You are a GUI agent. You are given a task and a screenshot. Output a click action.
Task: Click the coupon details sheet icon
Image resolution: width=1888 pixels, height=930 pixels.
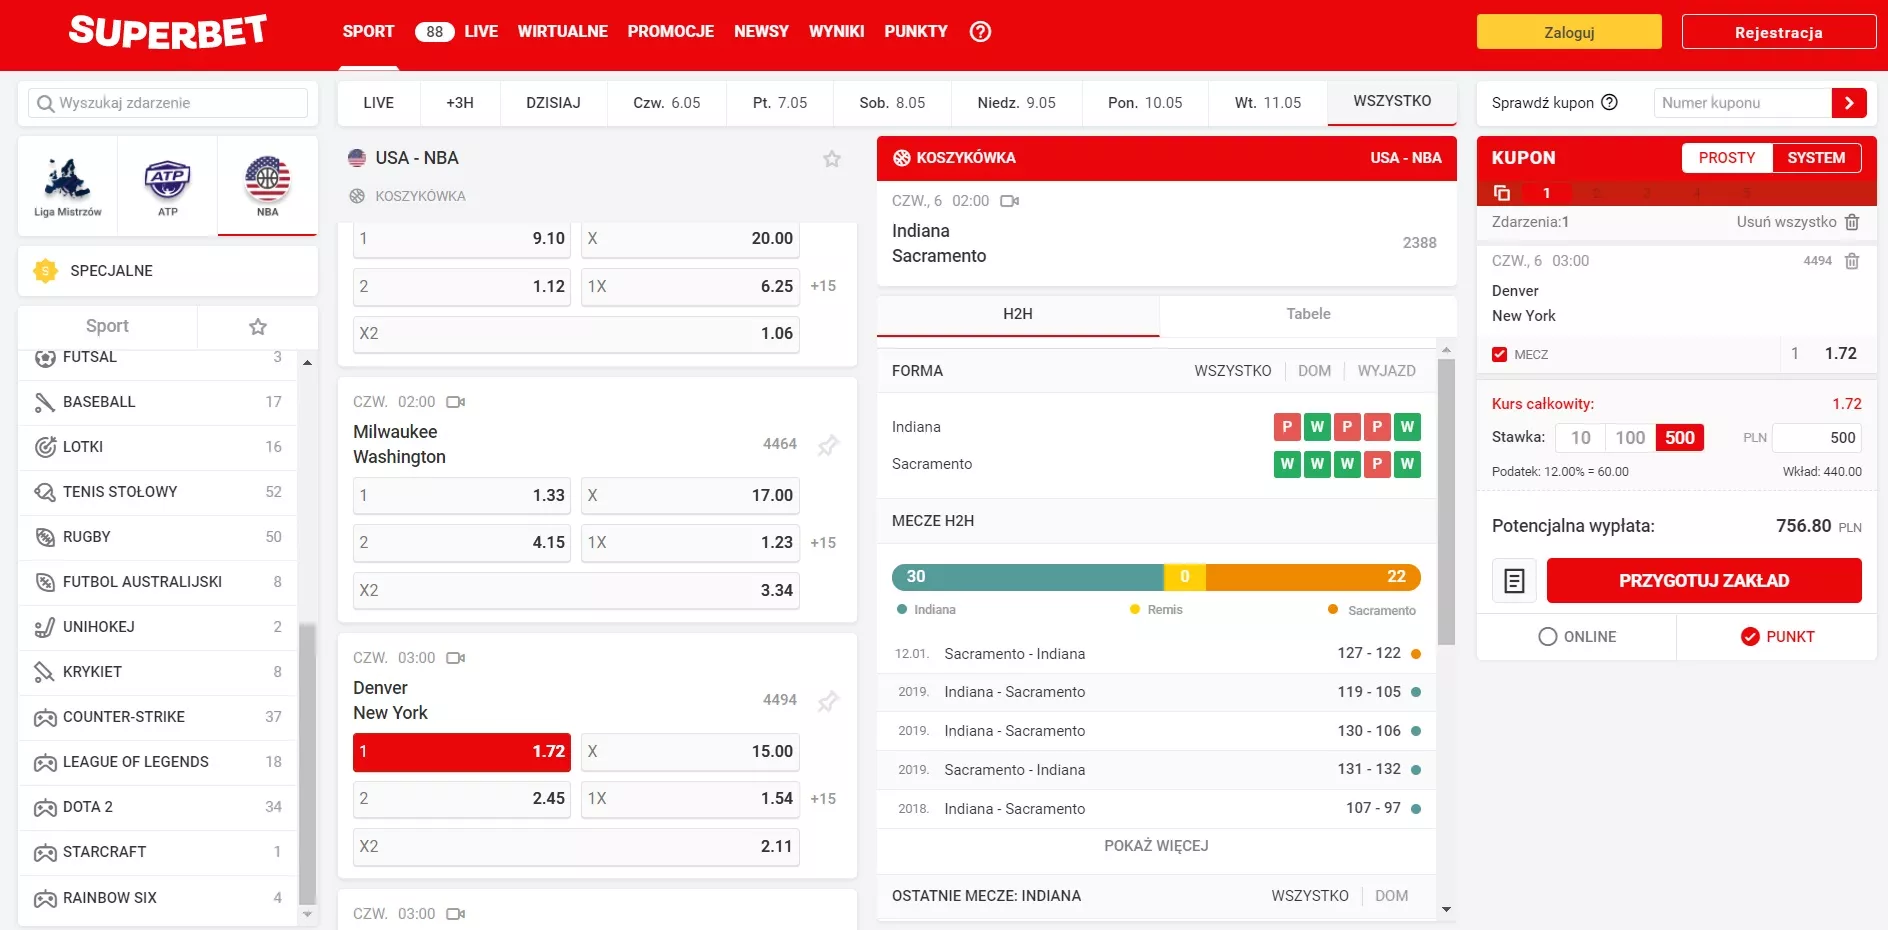1514,581
